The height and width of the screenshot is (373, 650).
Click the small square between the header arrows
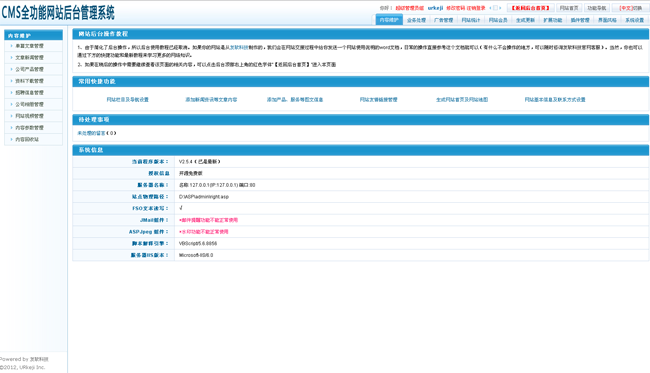tap(495, 8)
